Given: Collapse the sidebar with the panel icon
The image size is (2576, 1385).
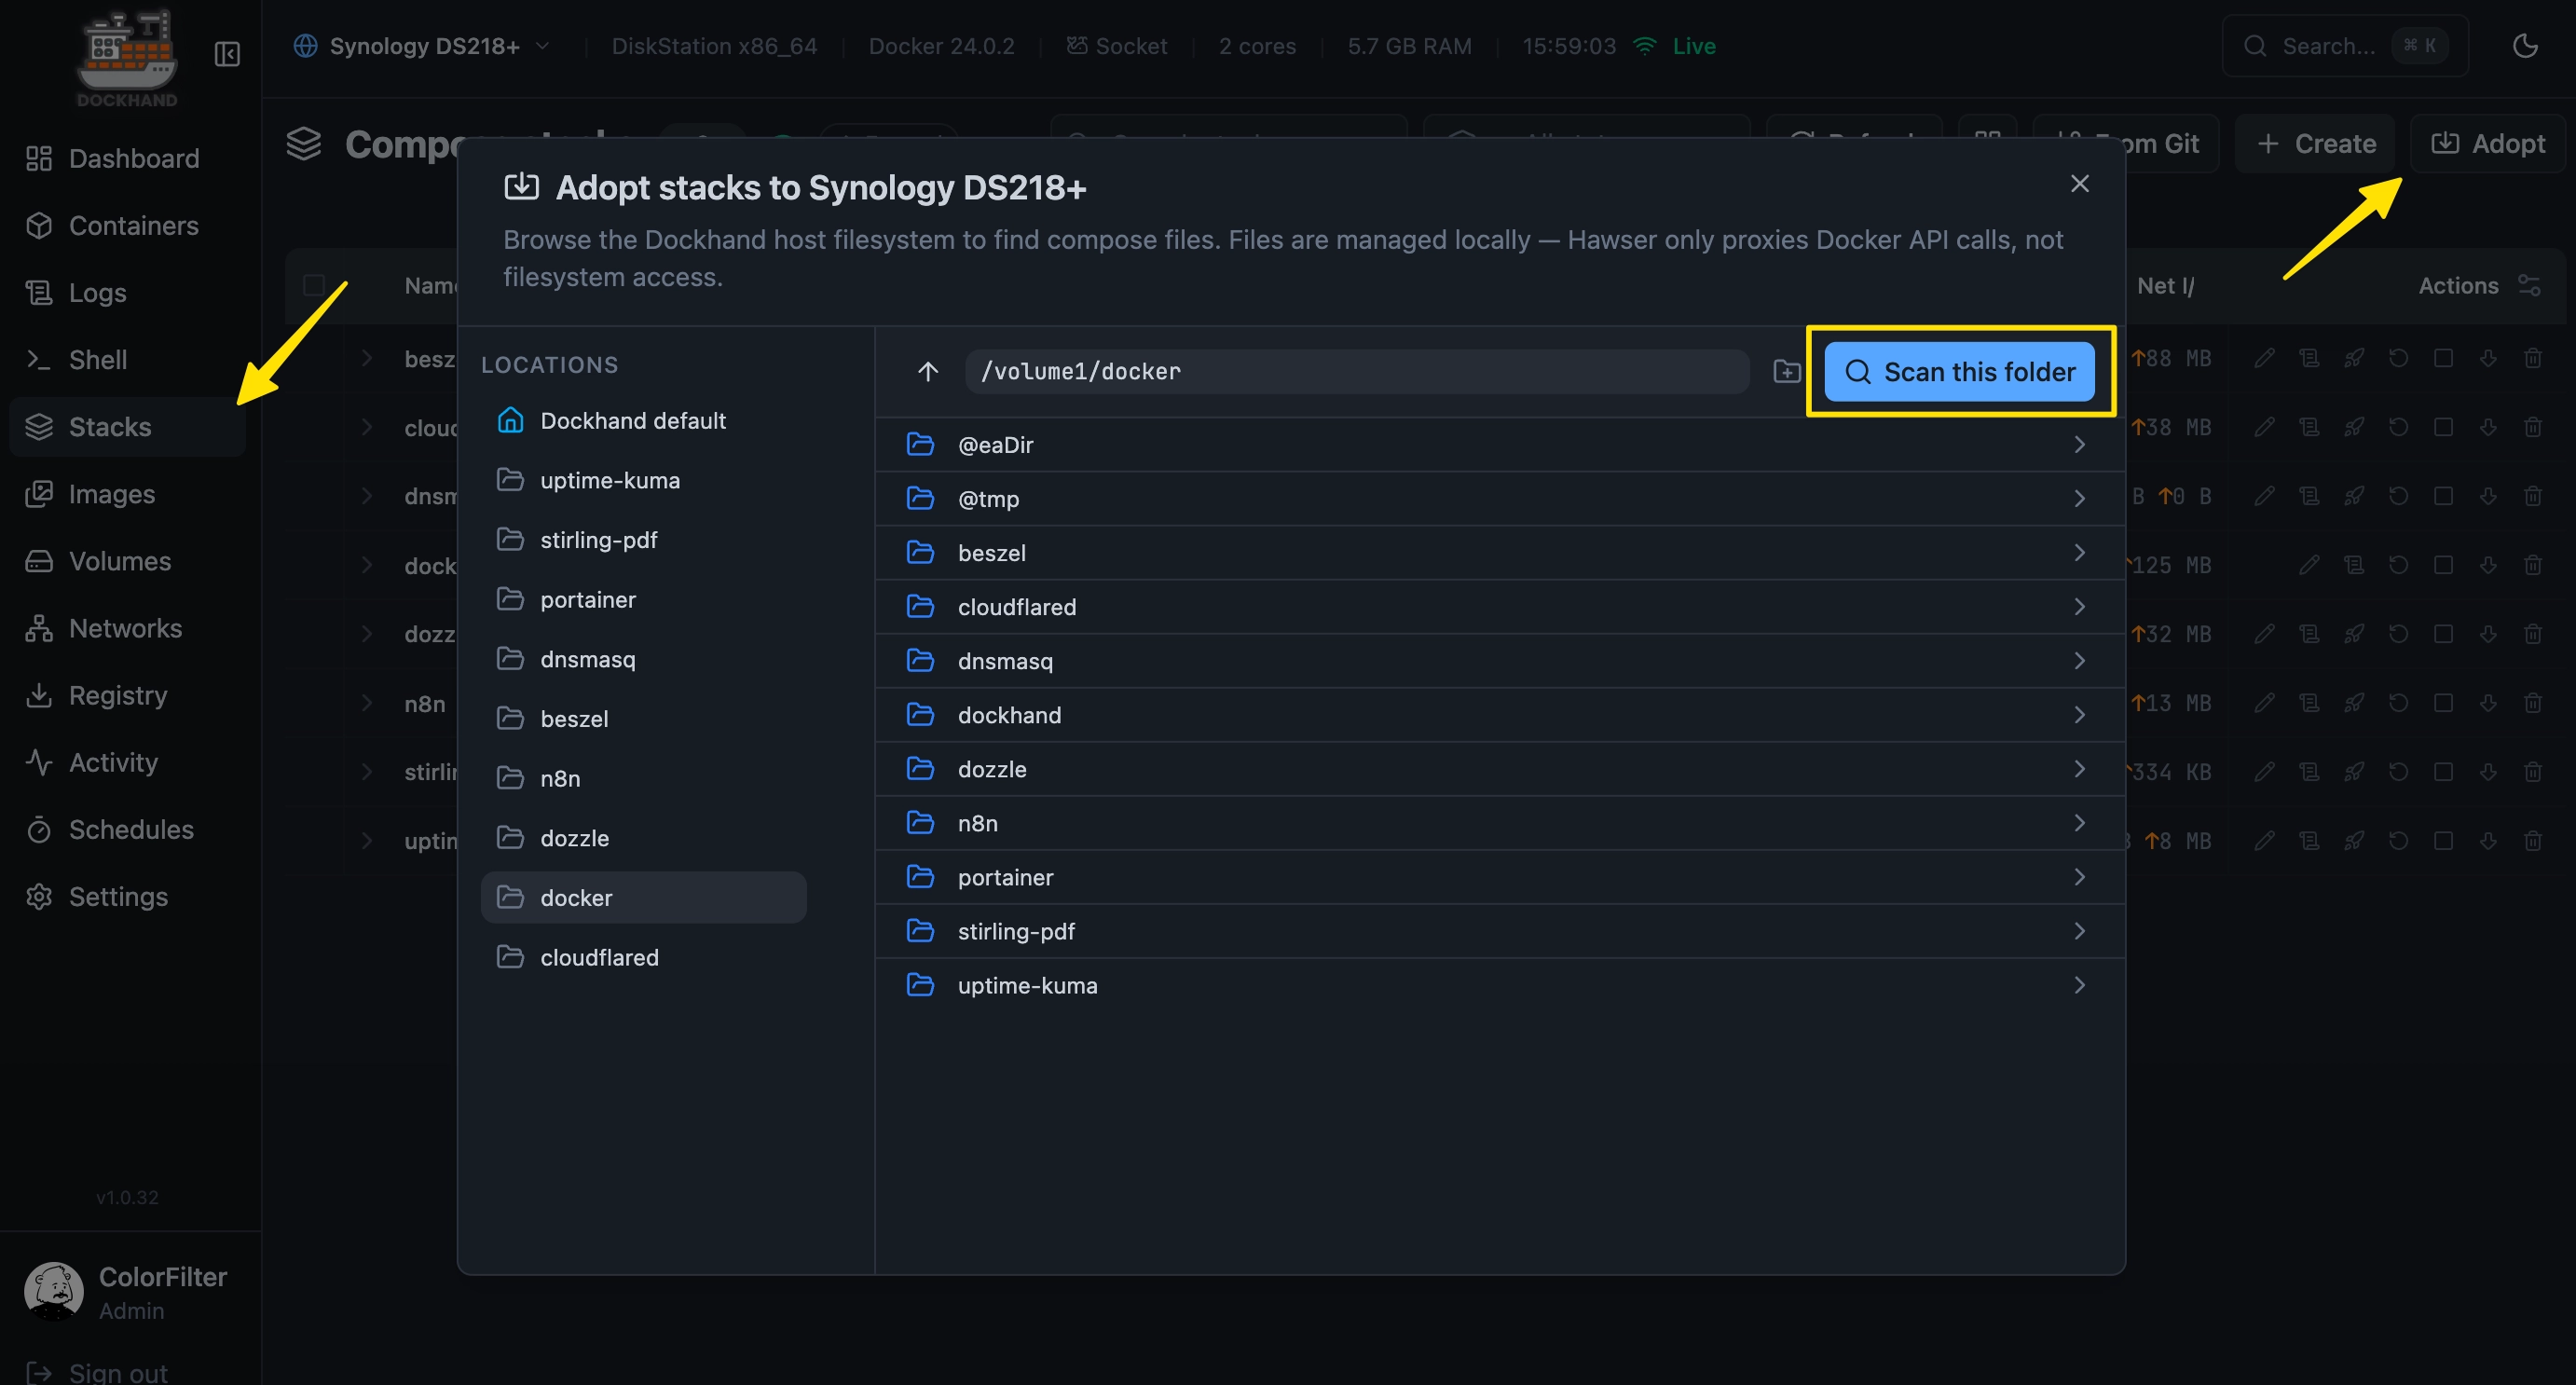Looking at the screenshot, I should (x=227, y=53).
